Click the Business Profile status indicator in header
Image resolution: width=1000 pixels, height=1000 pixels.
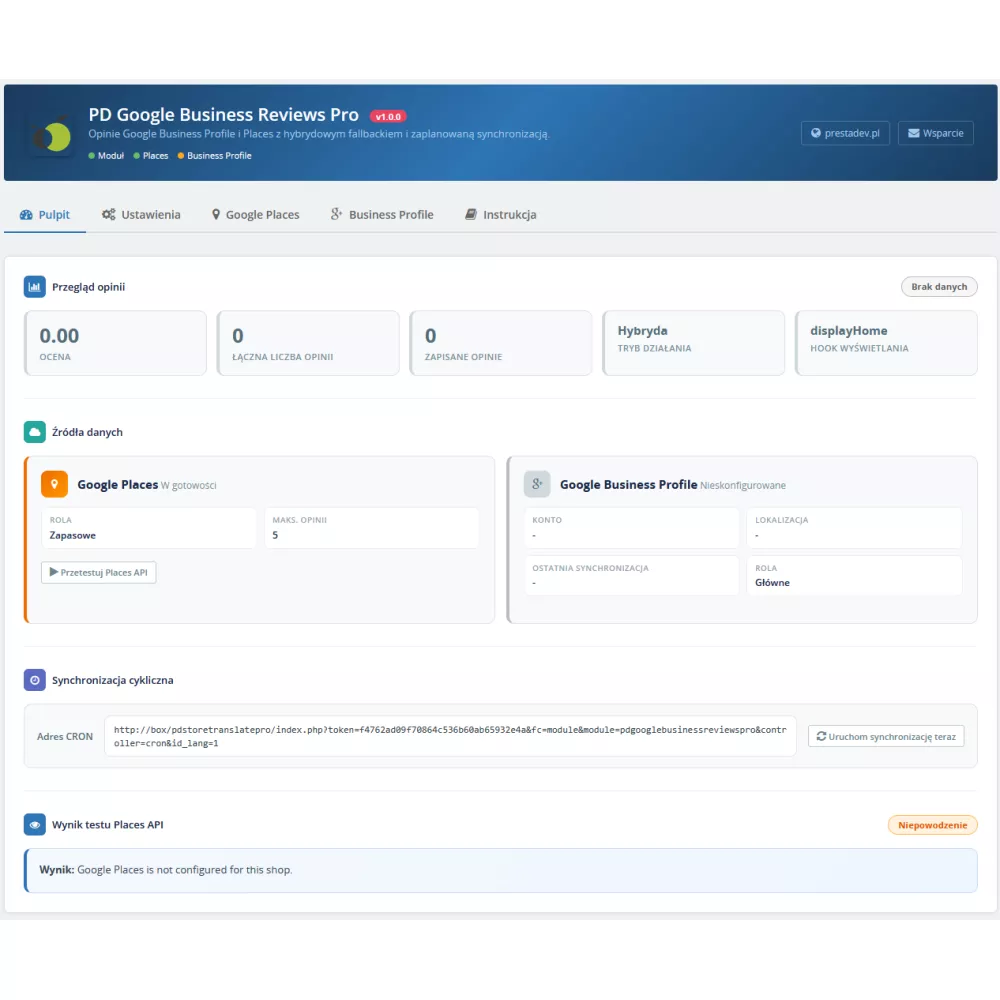point(215,156)
